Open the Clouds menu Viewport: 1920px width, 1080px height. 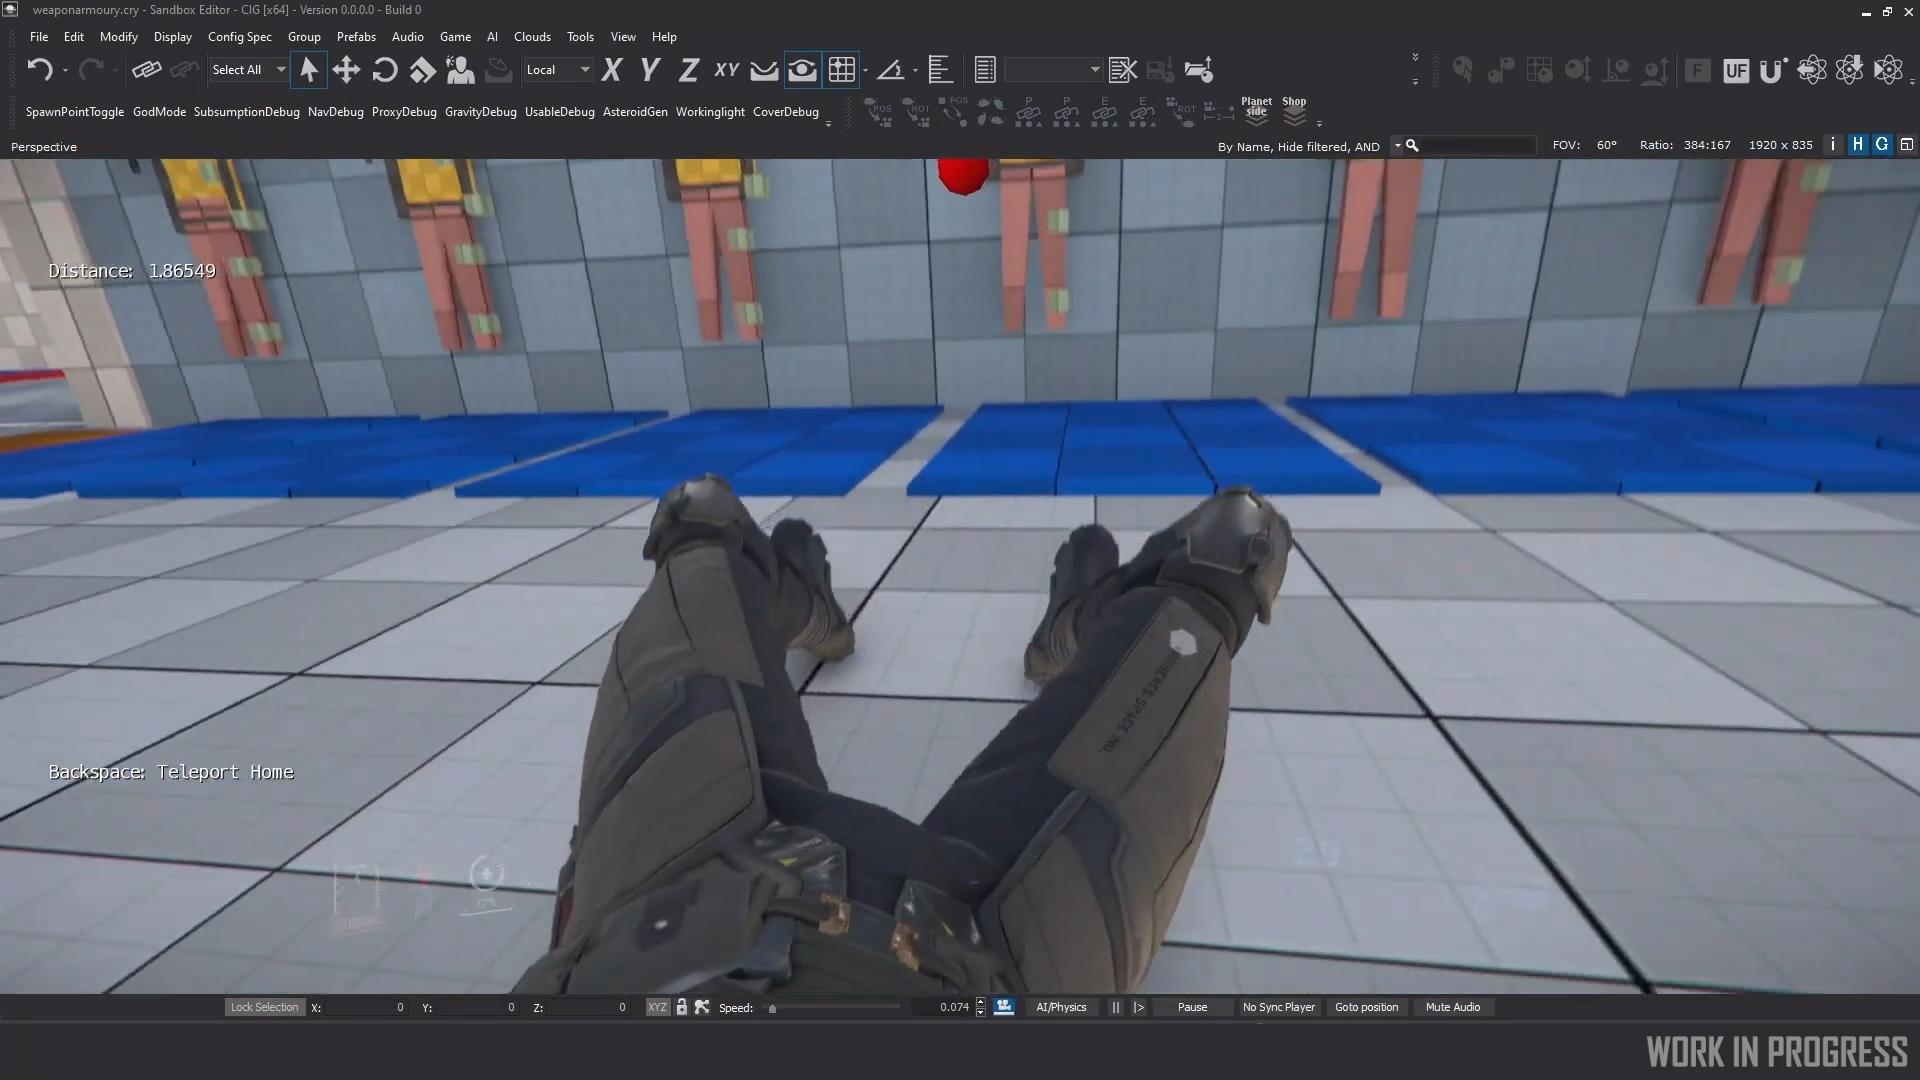pos(532,37)
